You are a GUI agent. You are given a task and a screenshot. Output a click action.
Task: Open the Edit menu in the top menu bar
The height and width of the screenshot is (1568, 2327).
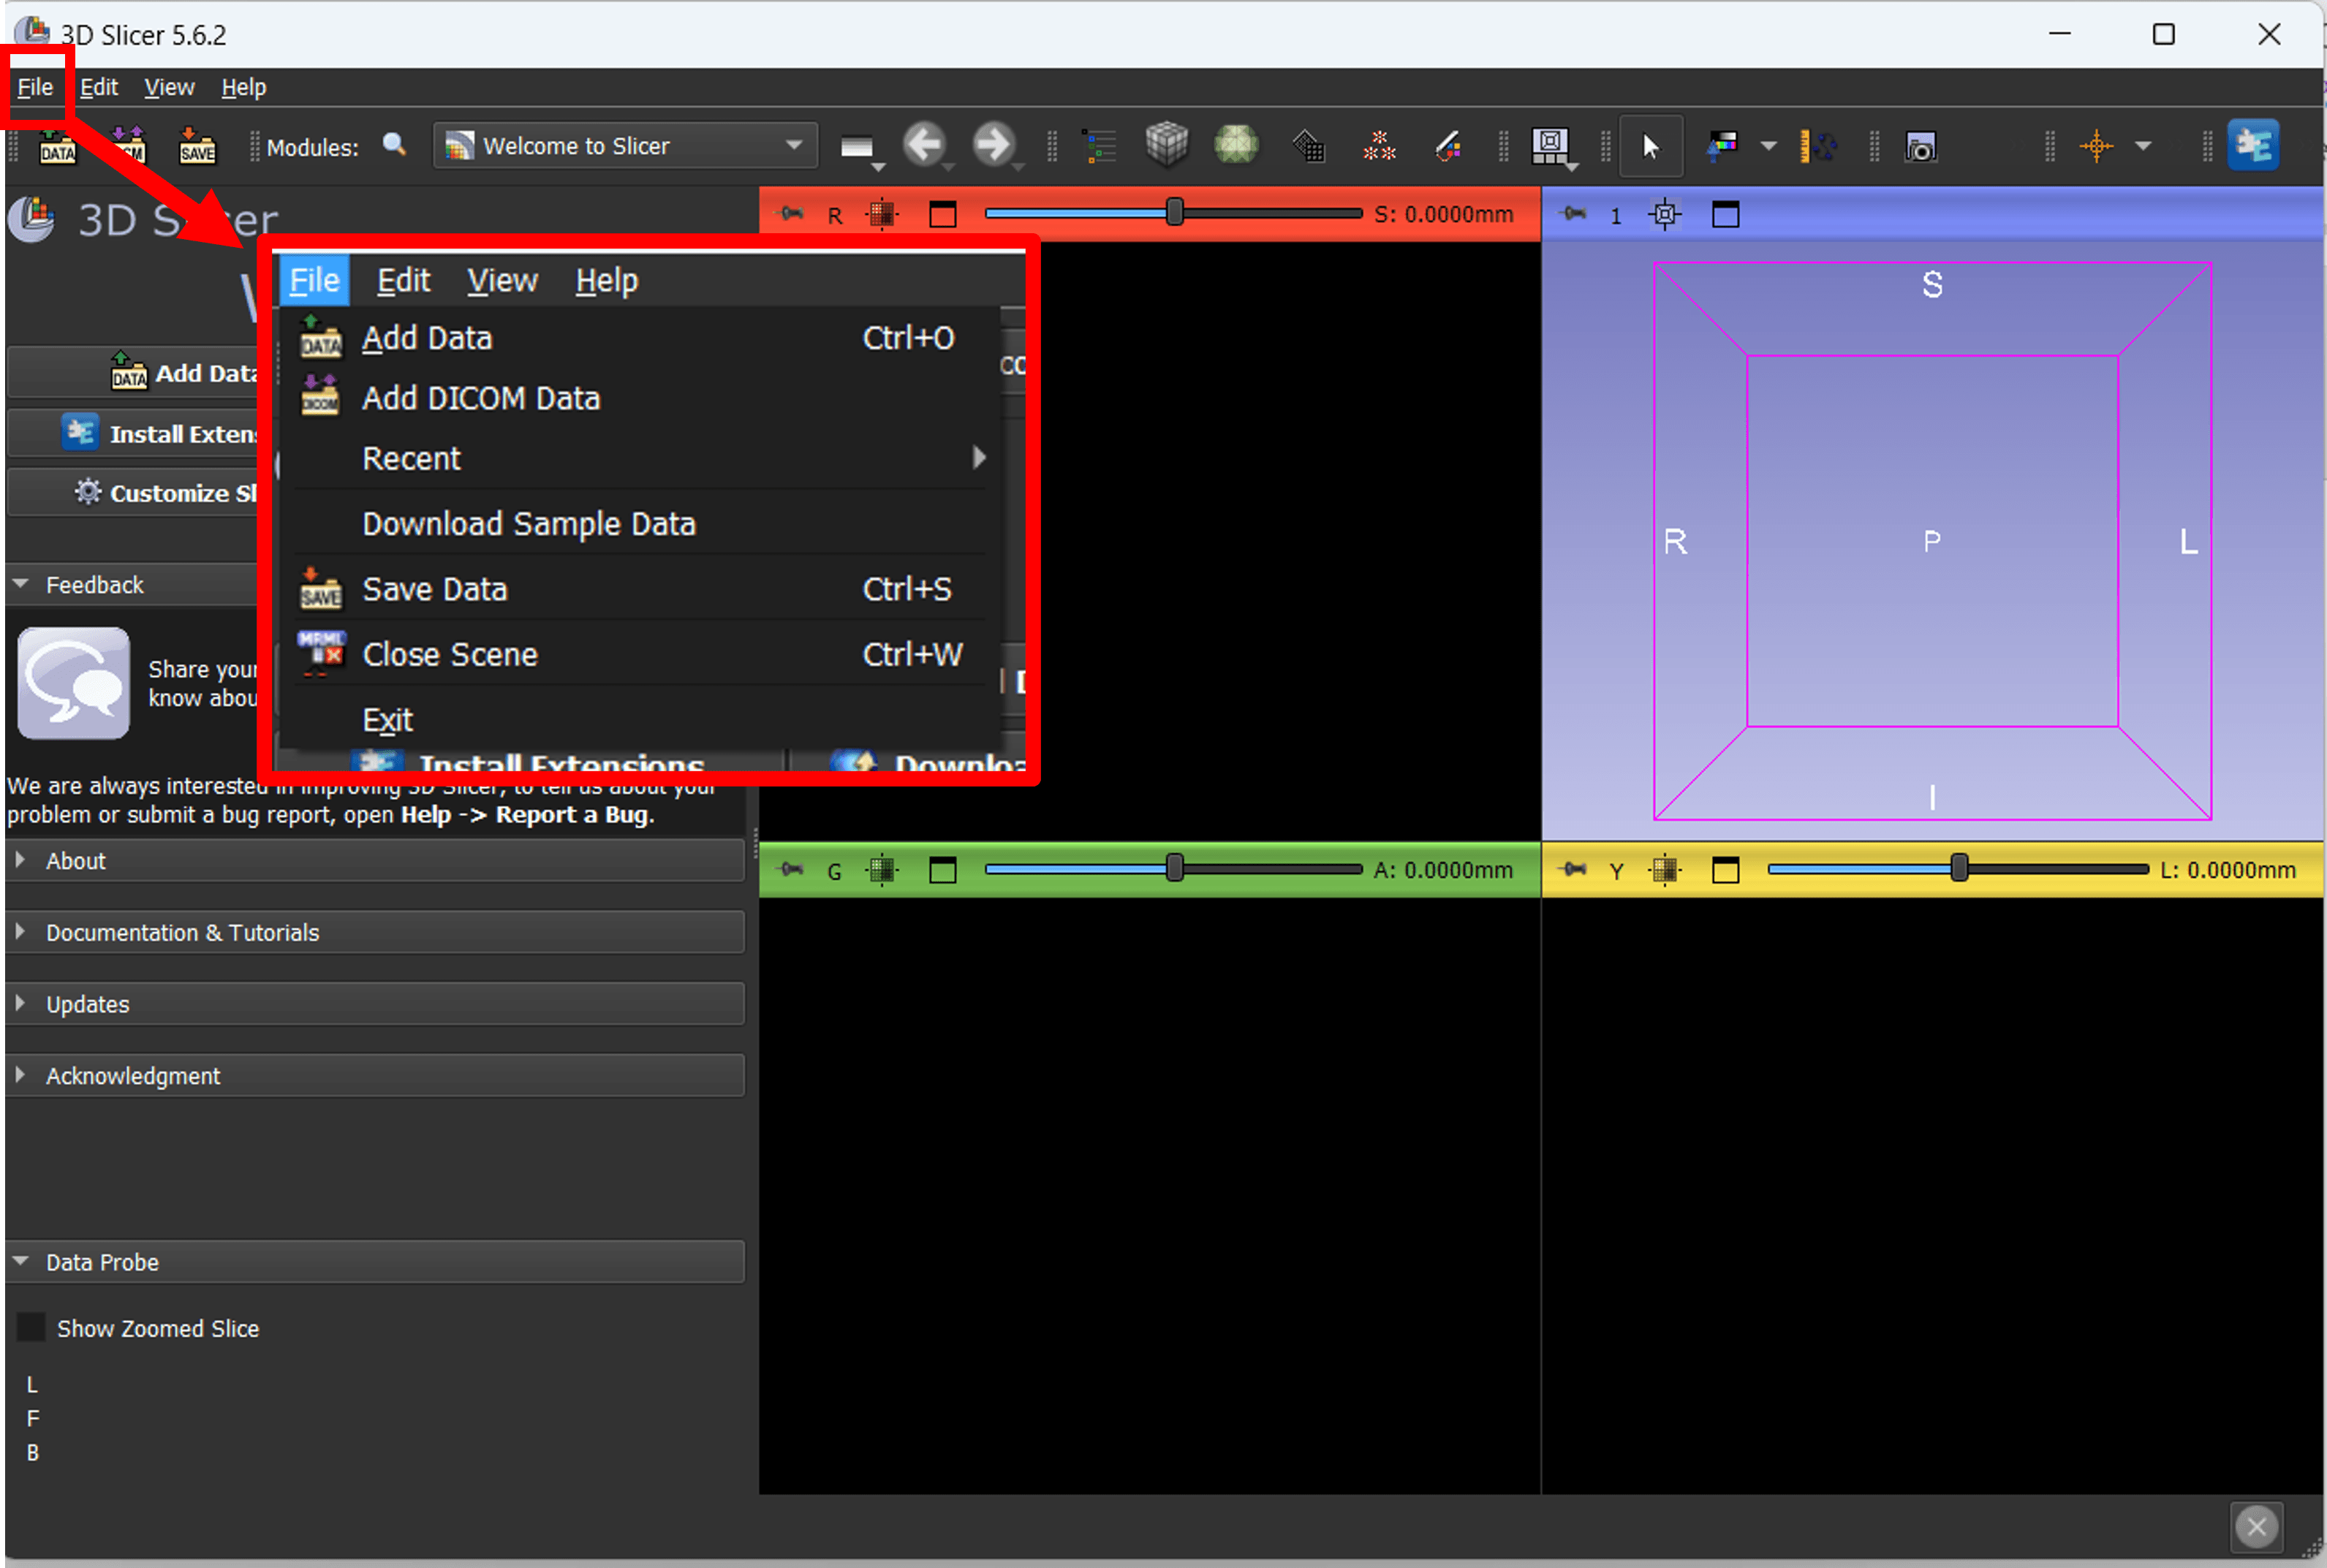99,87
